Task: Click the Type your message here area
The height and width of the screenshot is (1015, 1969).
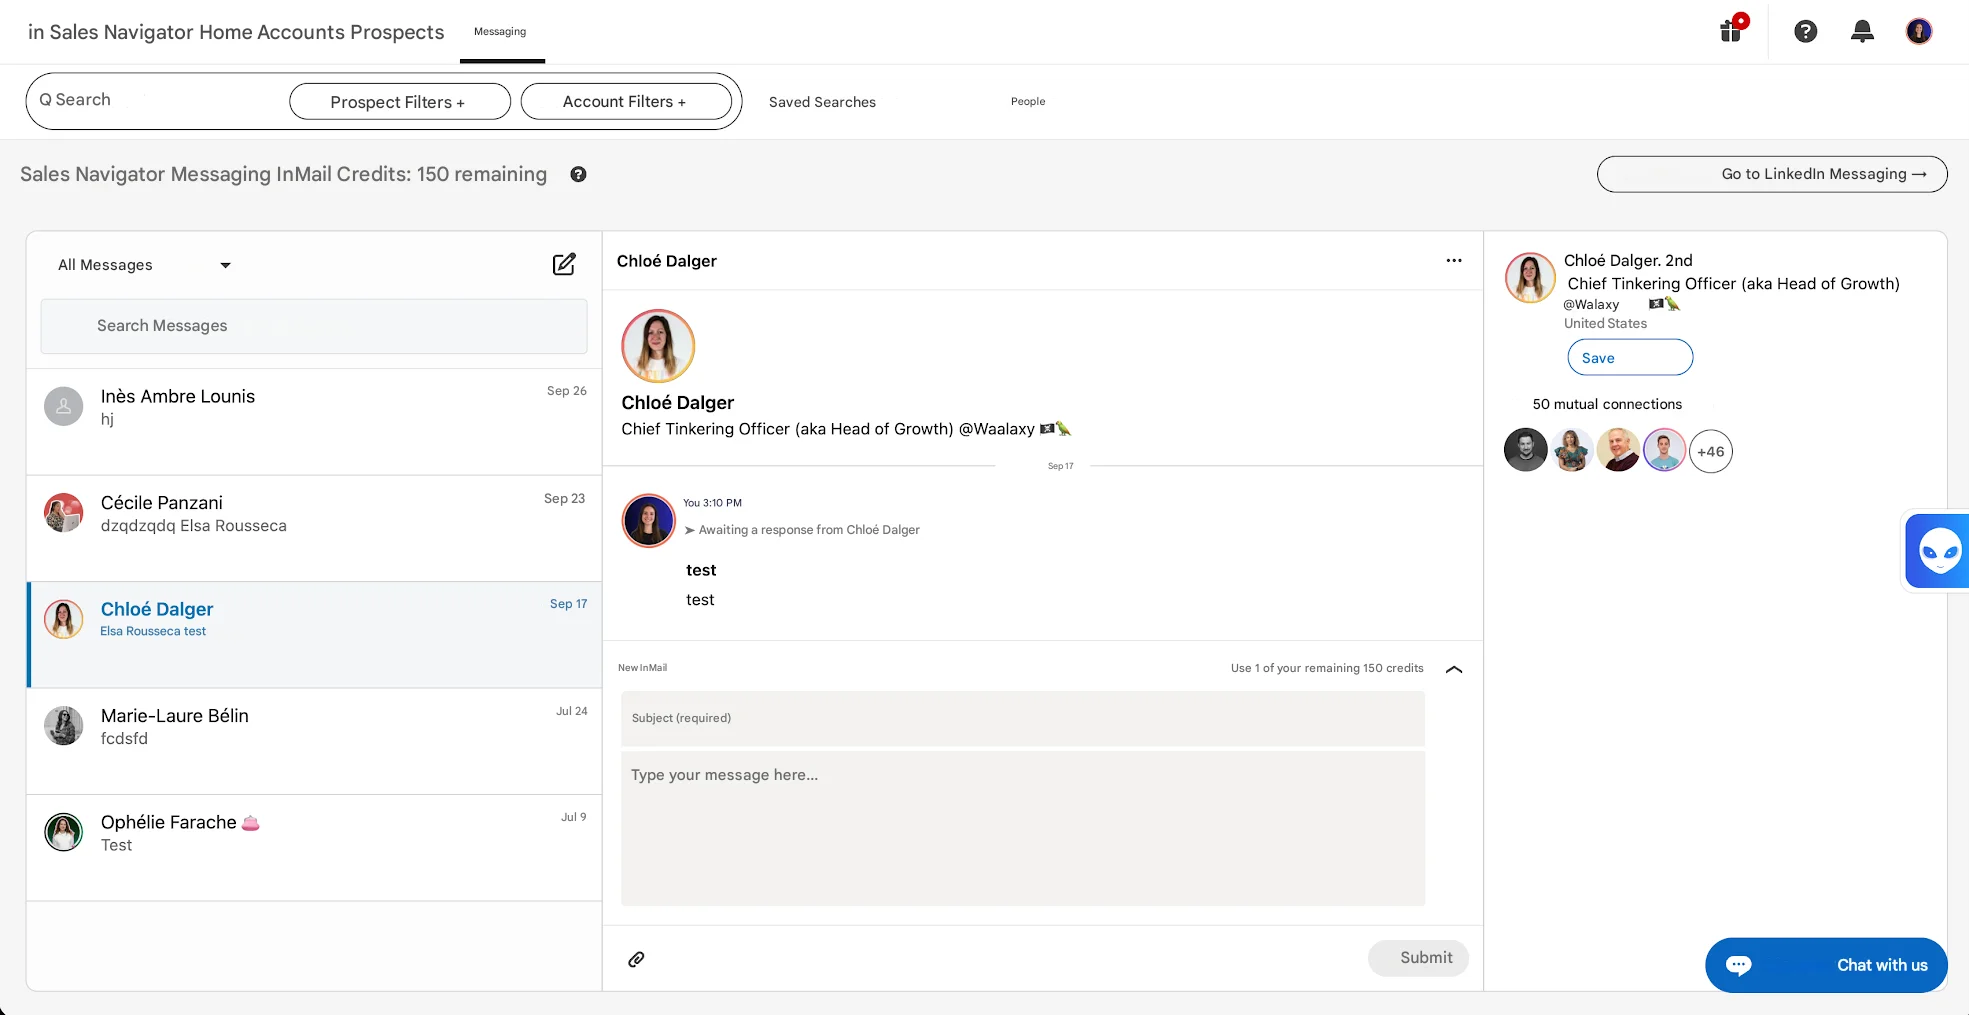Action: pos(1023,828)
